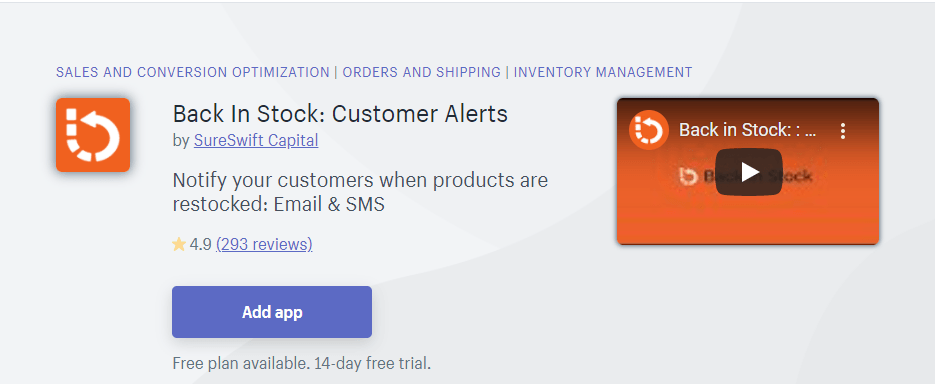Image resolution: width=935 pixels, height=384 pixels.
Task: Select the Inventory Management category link
Action: [603, 72]
